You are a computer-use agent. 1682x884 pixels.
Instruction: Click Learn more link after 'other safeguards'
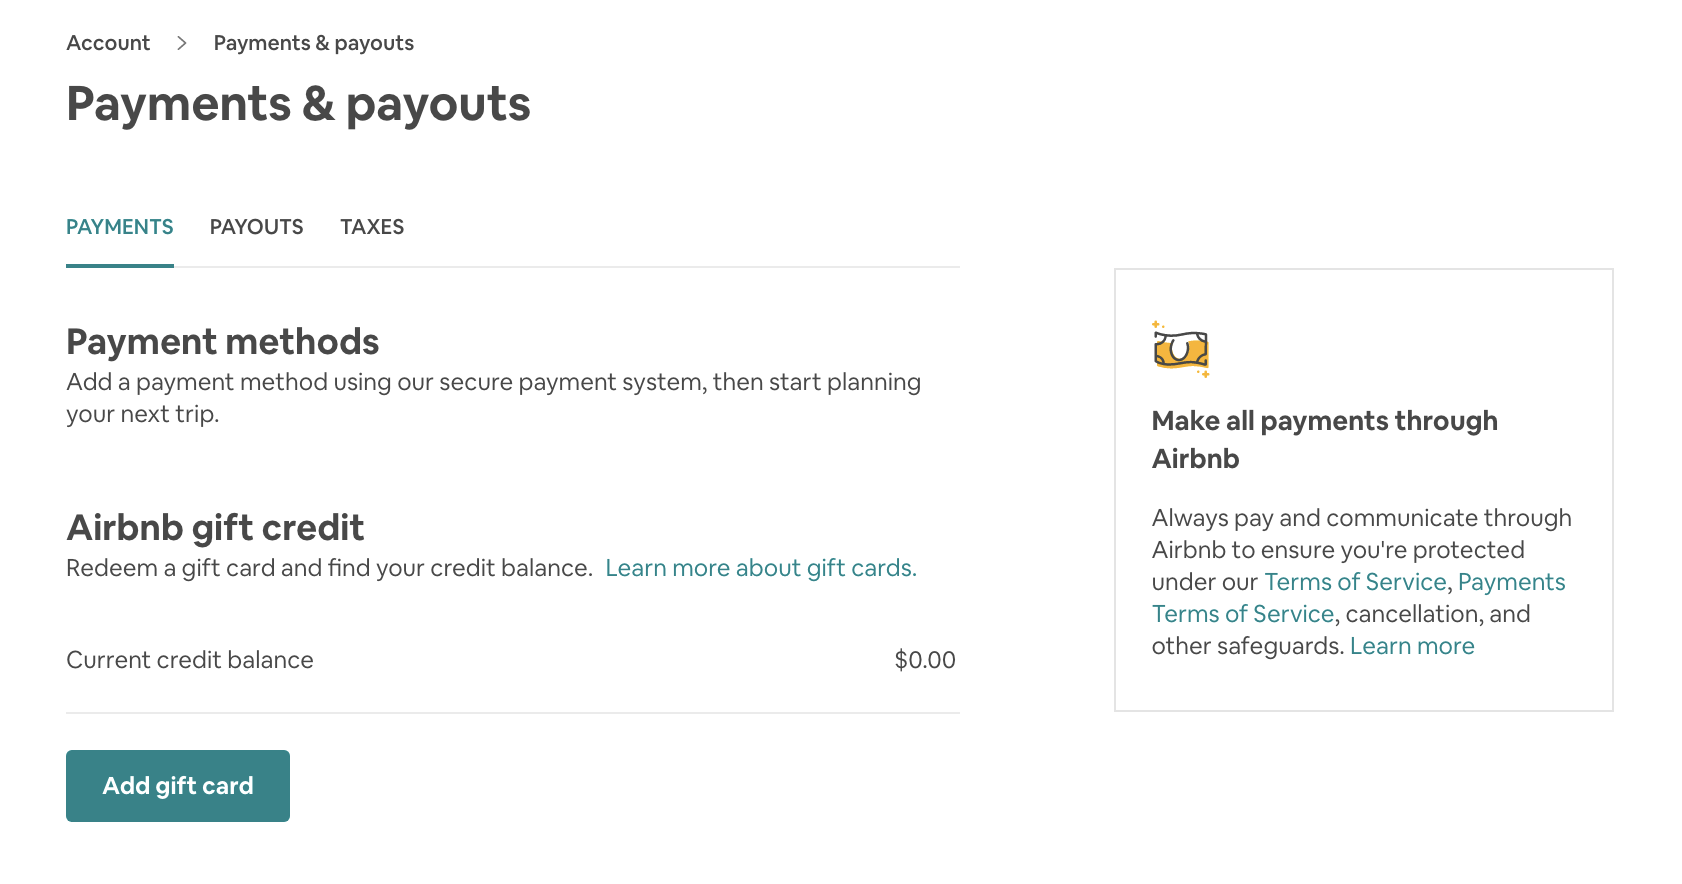[1412, 646]
